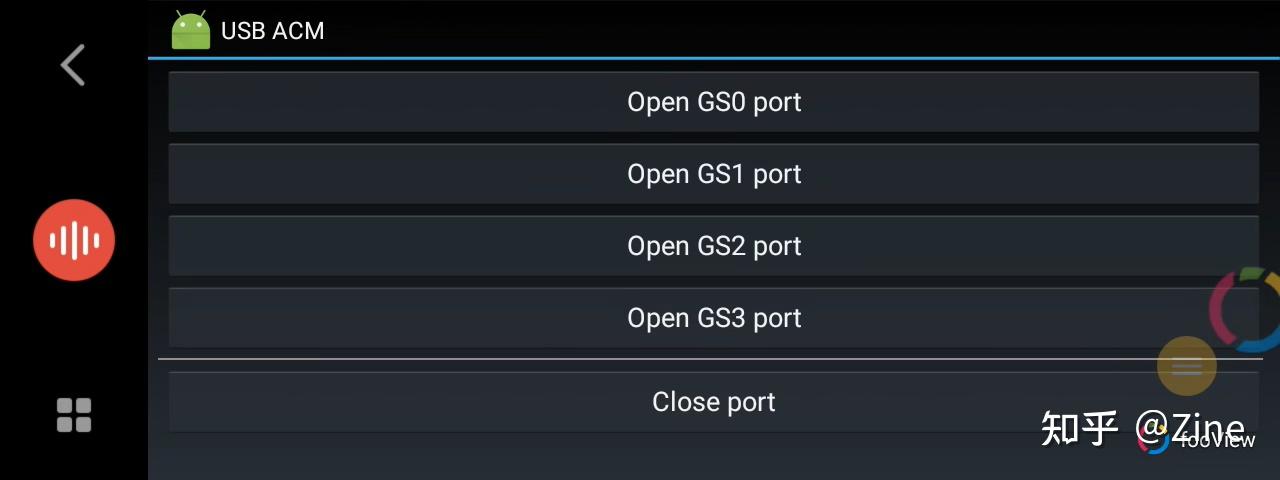Image resolution: width=1280 pixels, height=480 pixels.
Task: Tap the brown floating hamburger menu circle
Action: coord(1187,366)
